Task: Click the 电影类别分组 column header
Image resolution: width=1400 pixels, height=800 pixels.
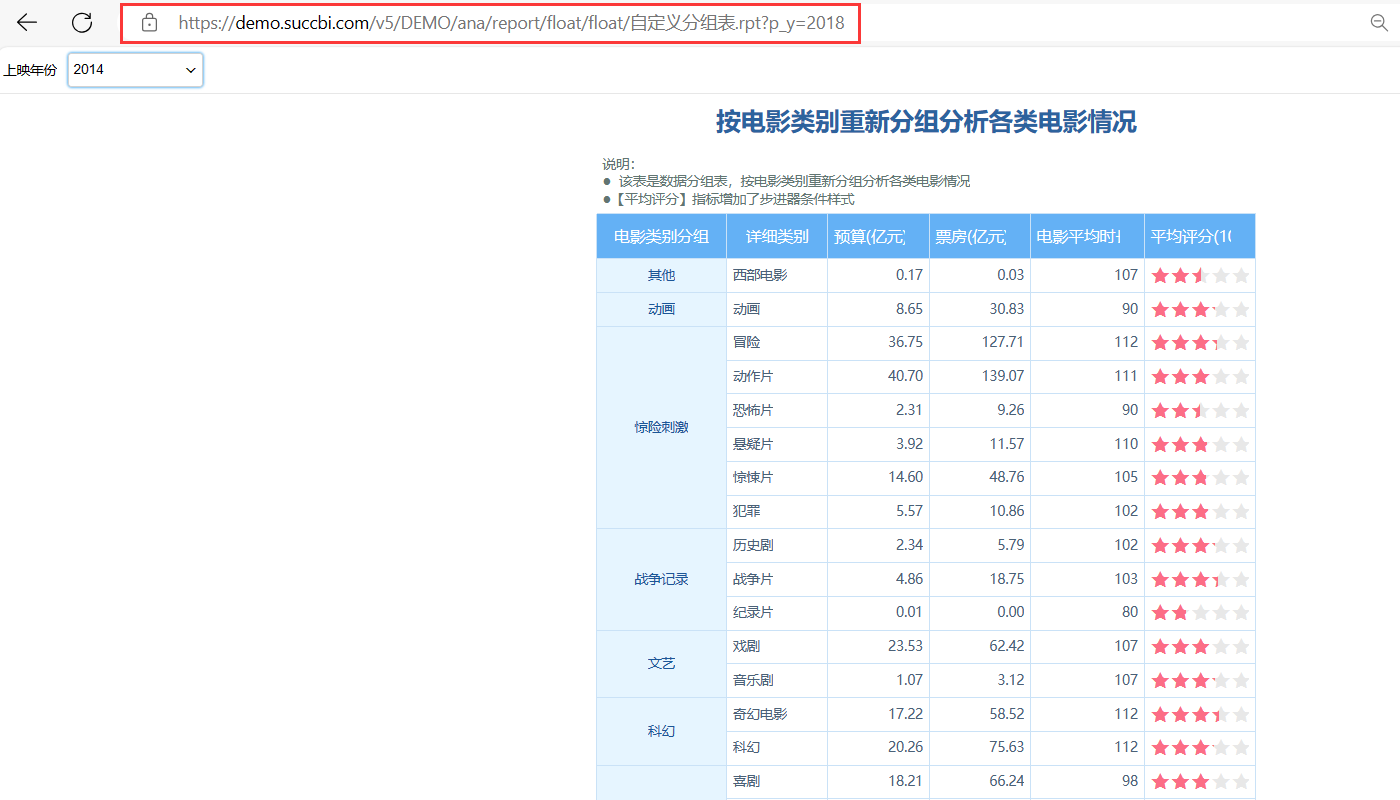Action: (661, 237)
